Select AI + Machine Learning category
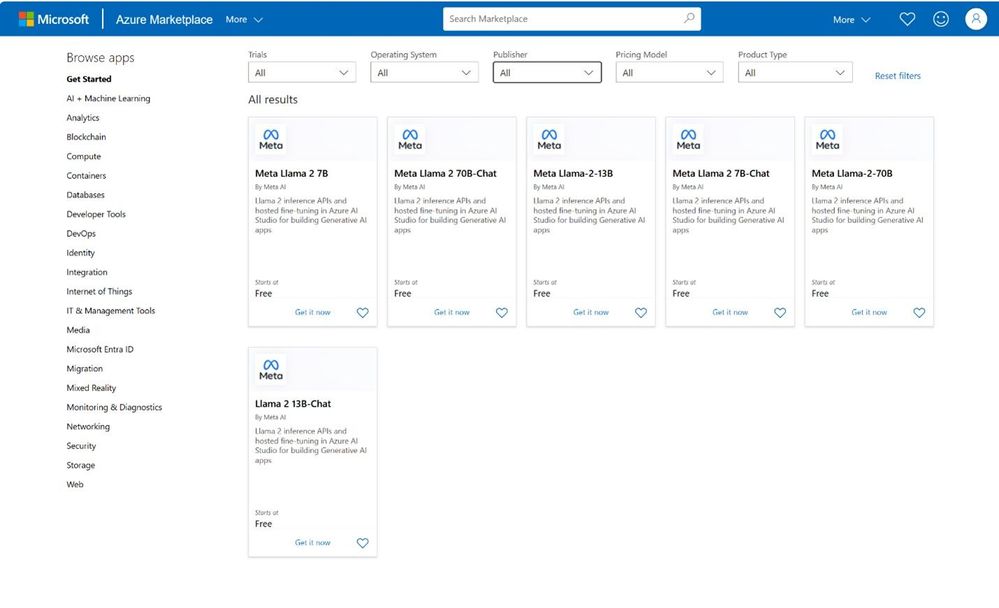The width and height of the screenshot is (999, 608). pos(108,98)
